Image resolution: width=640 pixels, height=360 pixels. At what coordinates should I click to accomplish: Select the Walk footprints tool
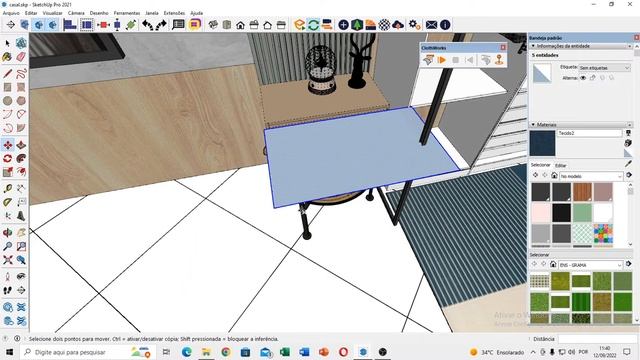(x=7, y=290)
